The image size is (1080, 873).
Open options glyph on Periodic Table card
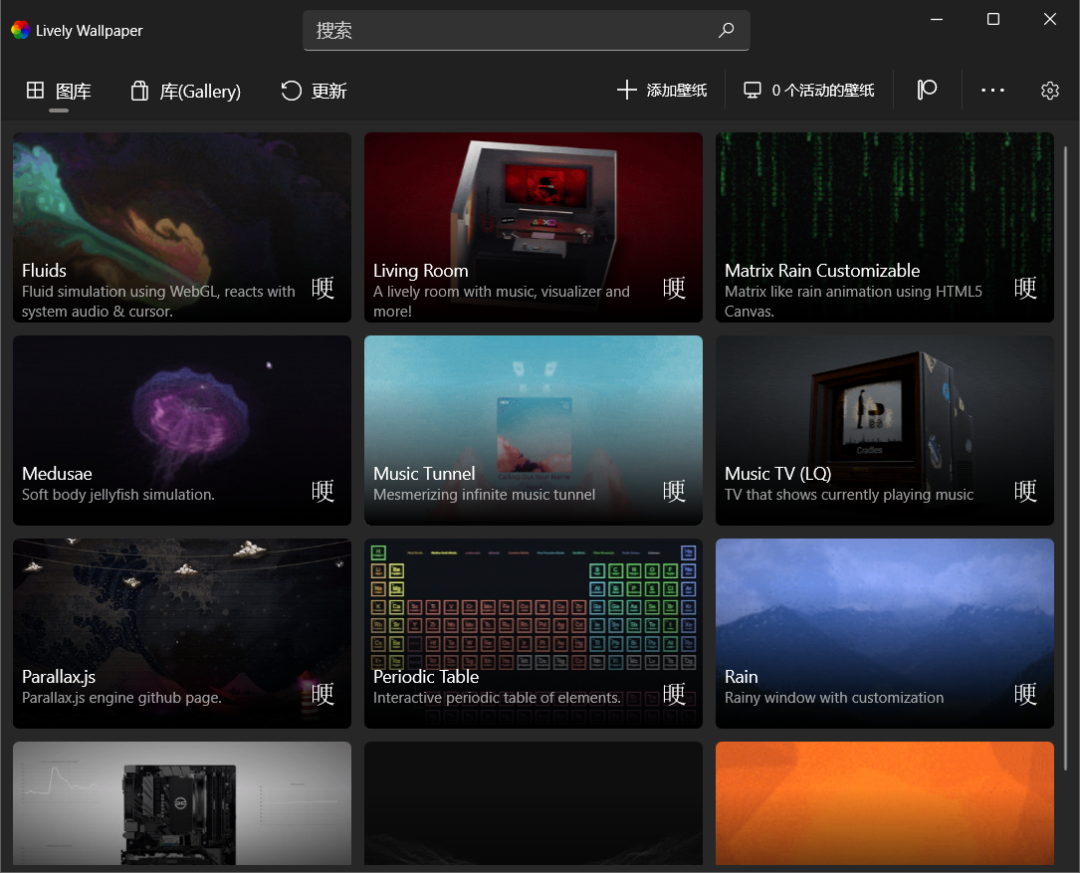pyautogui.click(x=674, y=694)
